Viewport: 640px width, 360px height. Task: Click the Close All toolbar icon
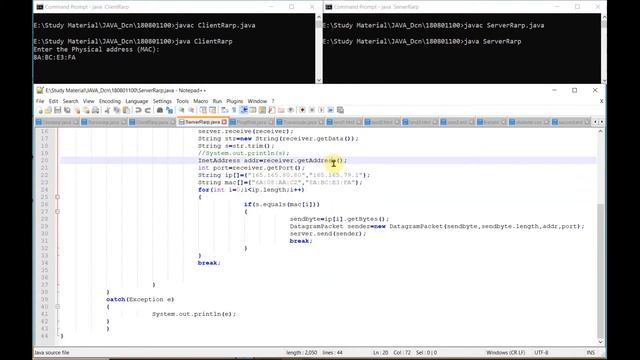(x=87, y=110)
